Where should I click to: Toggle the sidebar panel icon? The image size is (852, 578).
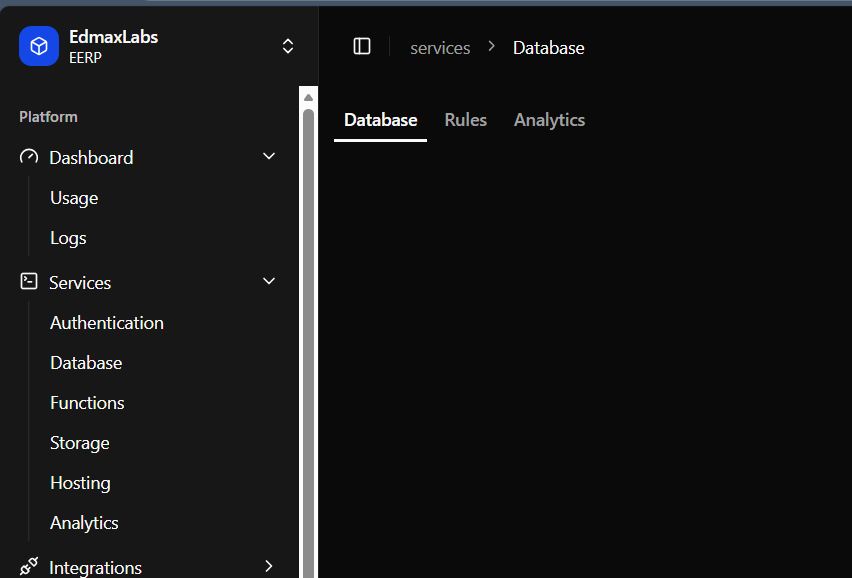[x=361, y=45]
